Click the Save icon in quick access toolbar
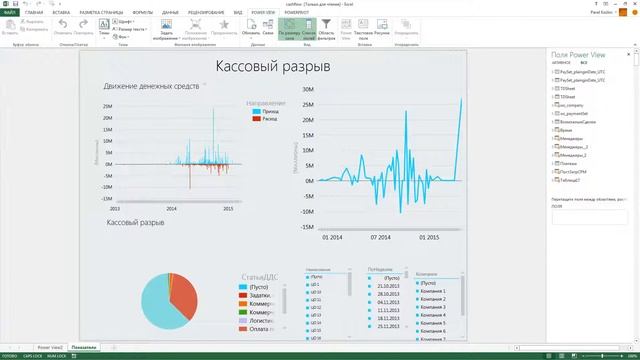640x360 pixels. click(x=16, y=4)
